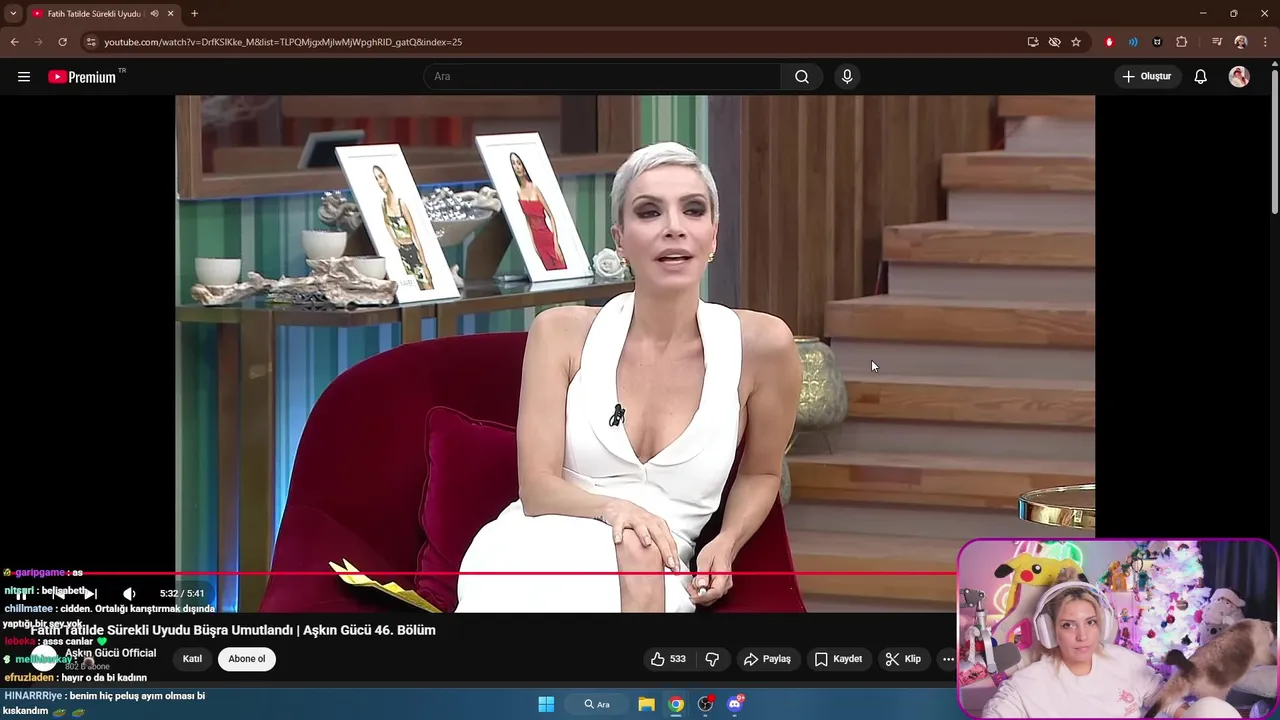The width and height of the screenshot is (1280, 720).
Task: Go to YouTube Premium home logo
Action: pyautogui.click(x=83, y=77)
